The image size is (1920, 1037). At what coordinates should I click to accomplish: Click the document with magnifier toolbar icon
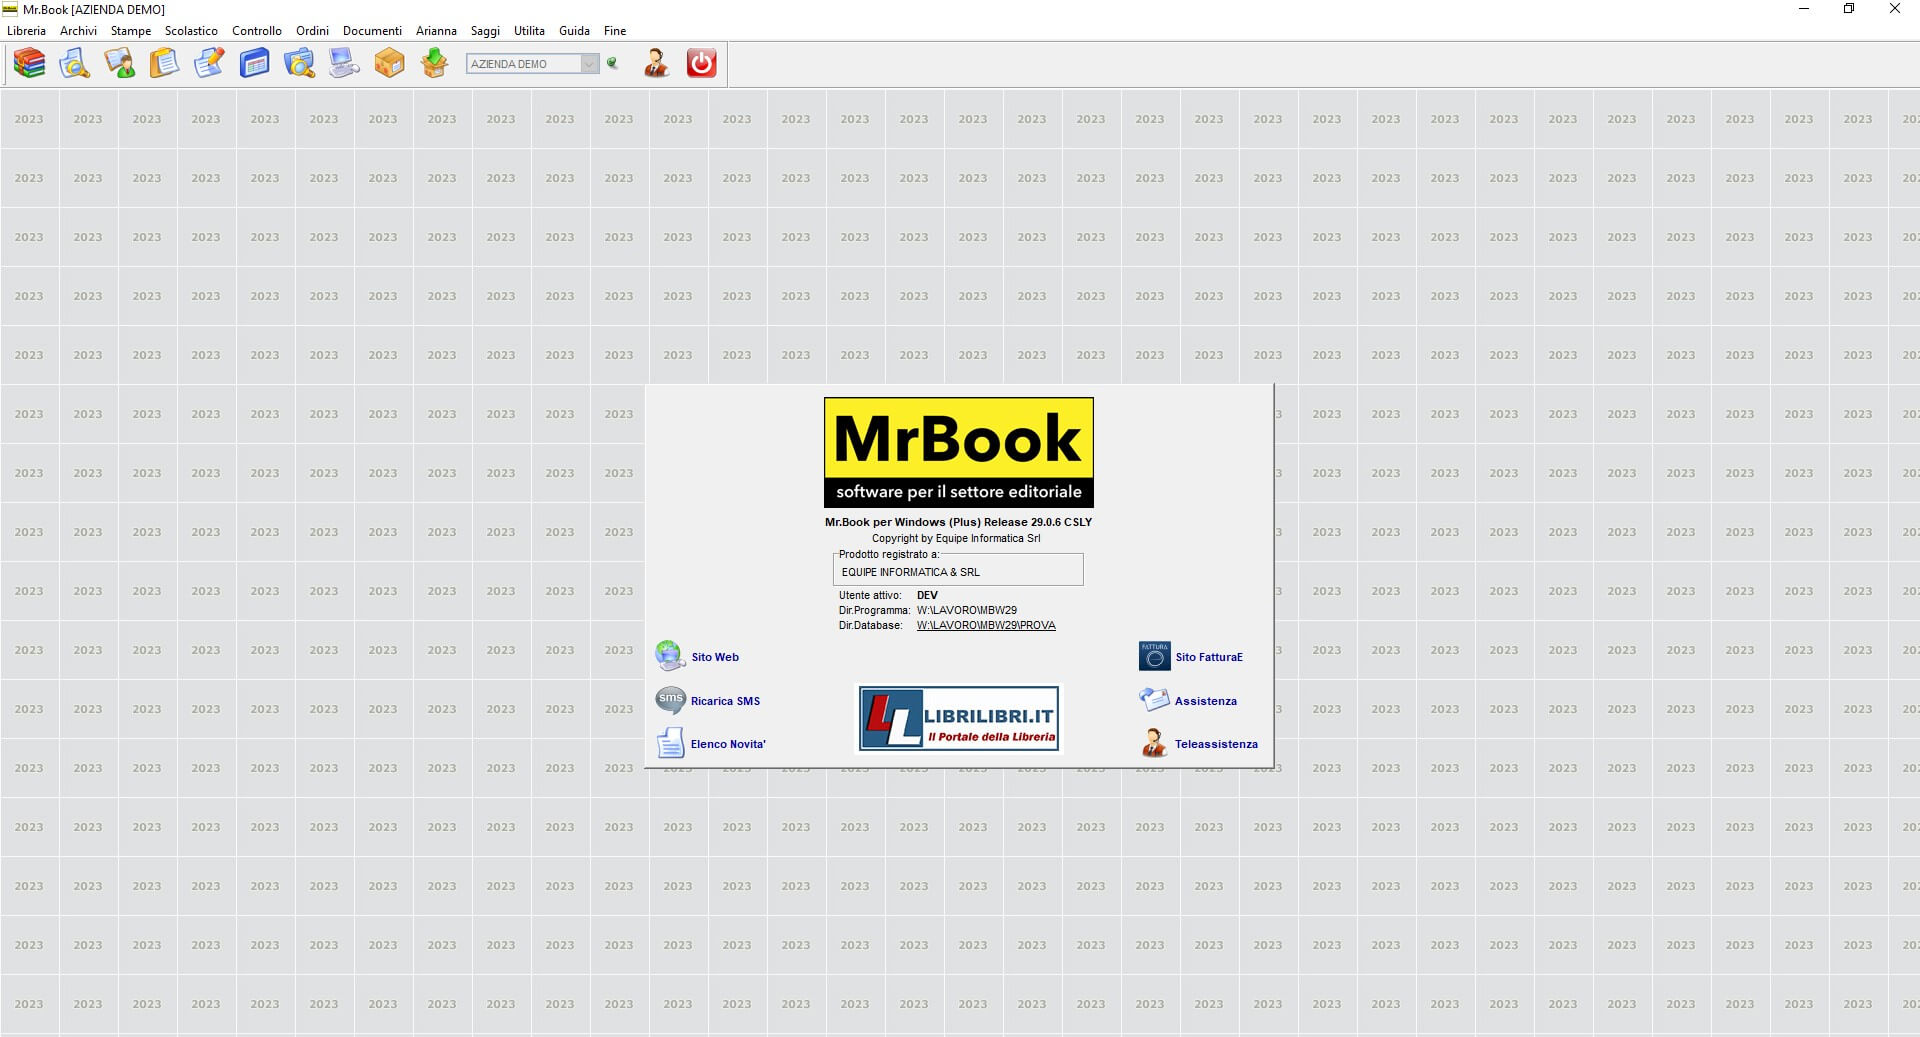[x=74, y=63]
